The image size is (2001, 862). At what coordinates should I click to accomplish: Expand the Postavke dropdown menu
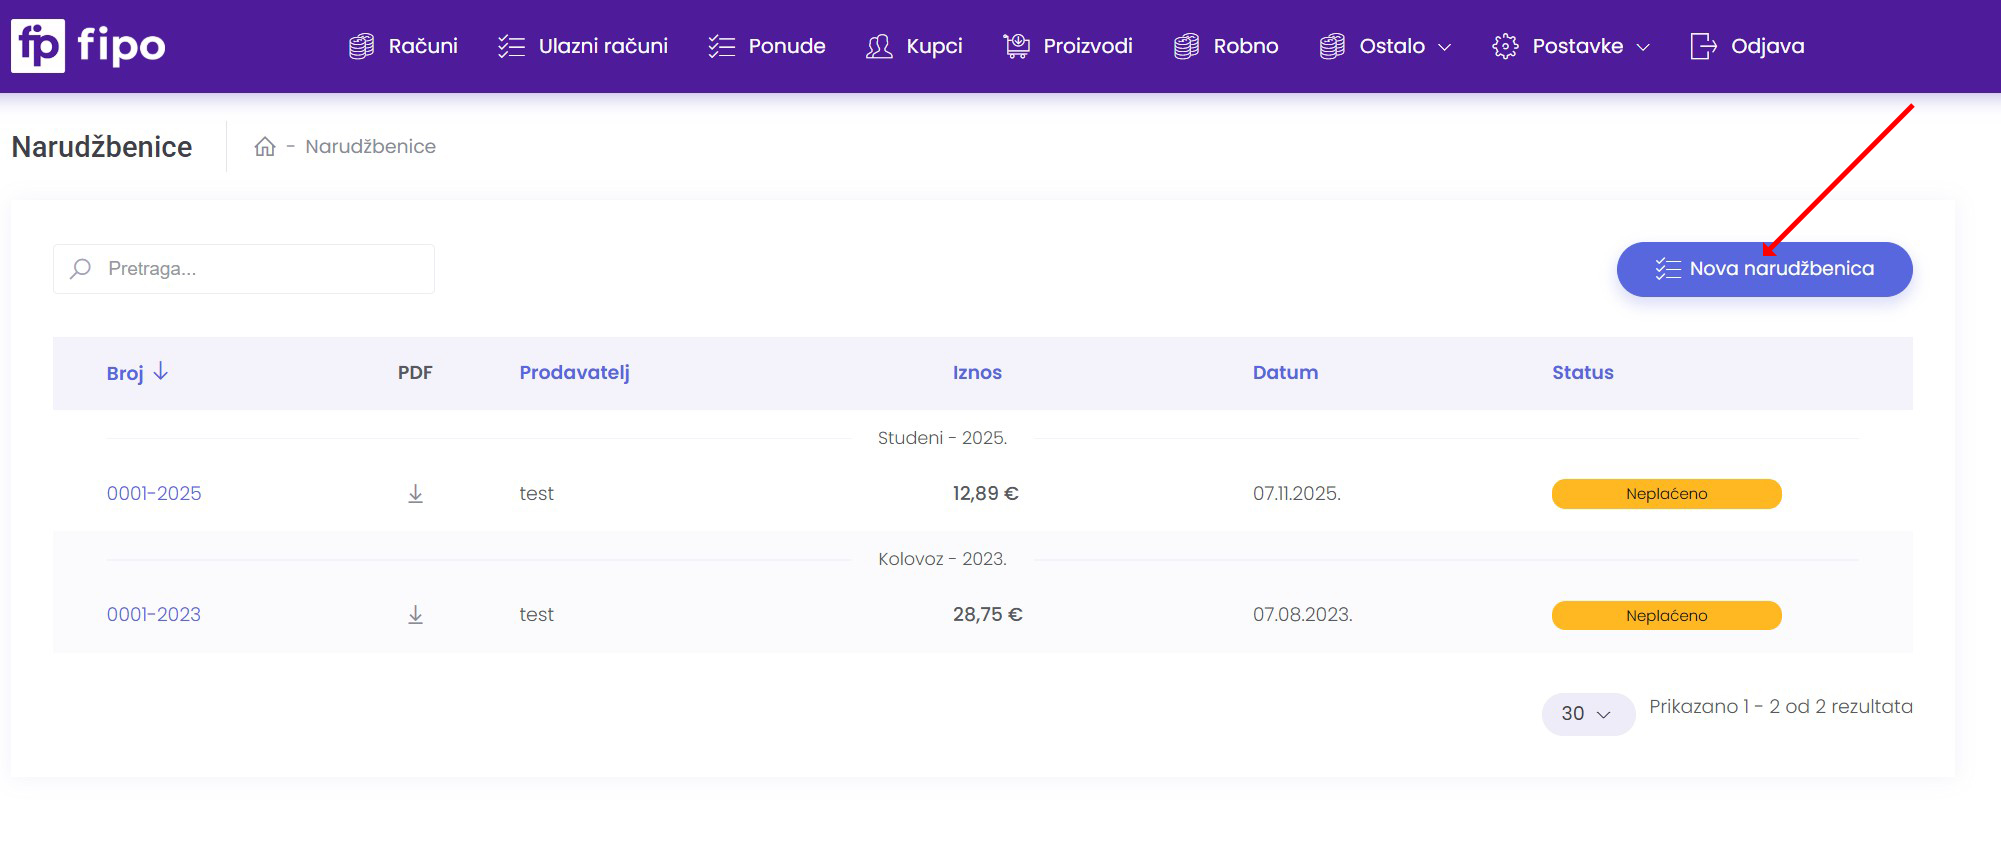point(1571,46)
